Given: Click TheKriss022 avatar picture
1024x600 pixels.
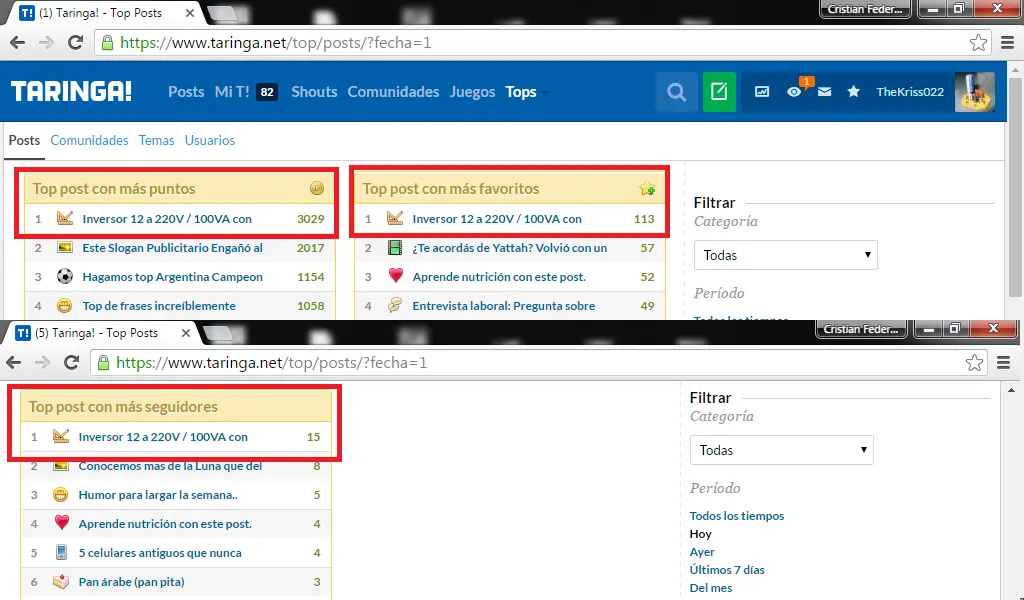Looking at the screenshot, I should click(x=975, y=92).
